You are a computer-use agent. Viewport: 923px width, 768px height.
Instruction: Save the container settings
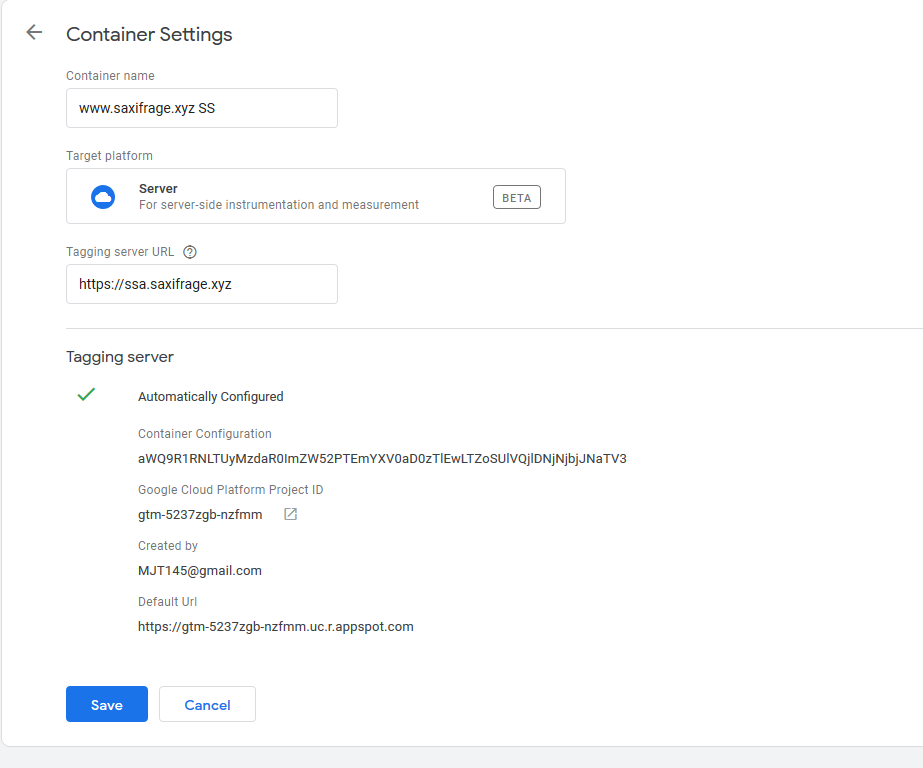[107, 704]
